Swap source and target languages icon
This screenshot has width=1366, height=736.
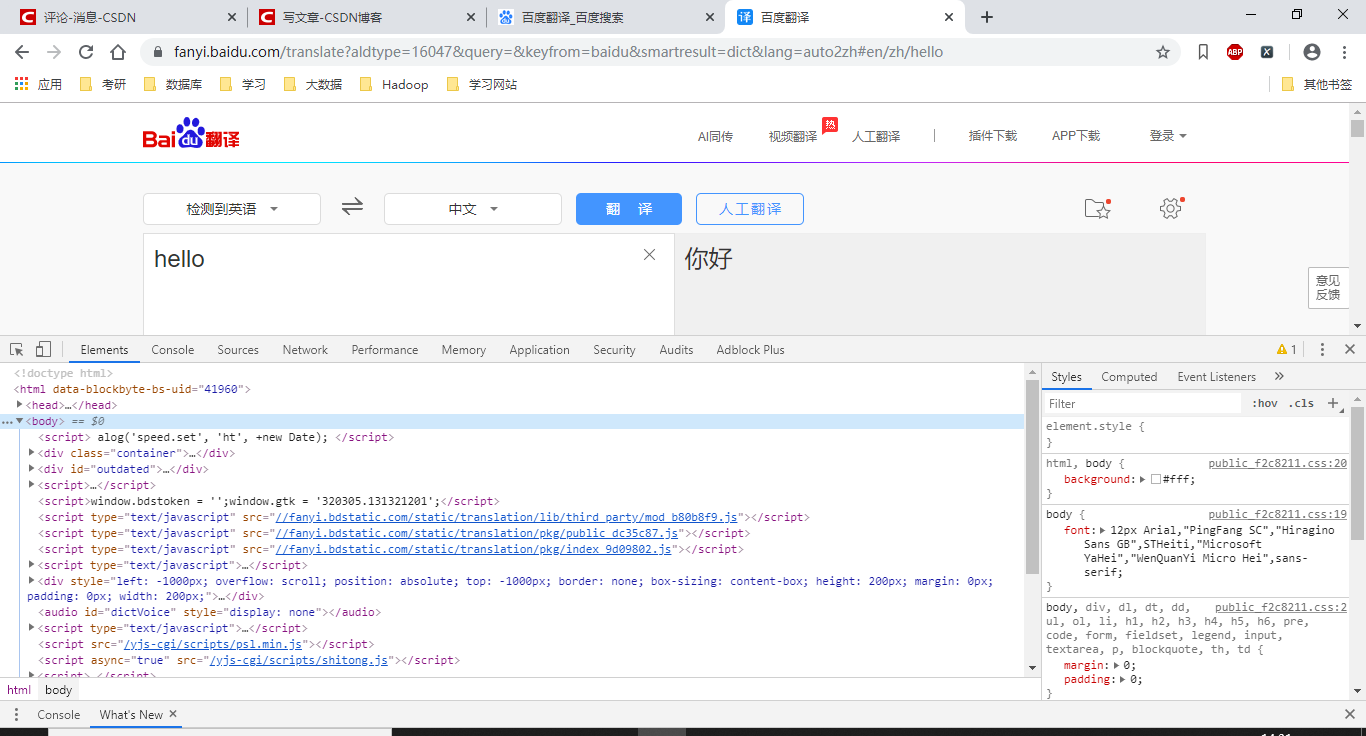[x=352, y=207]
